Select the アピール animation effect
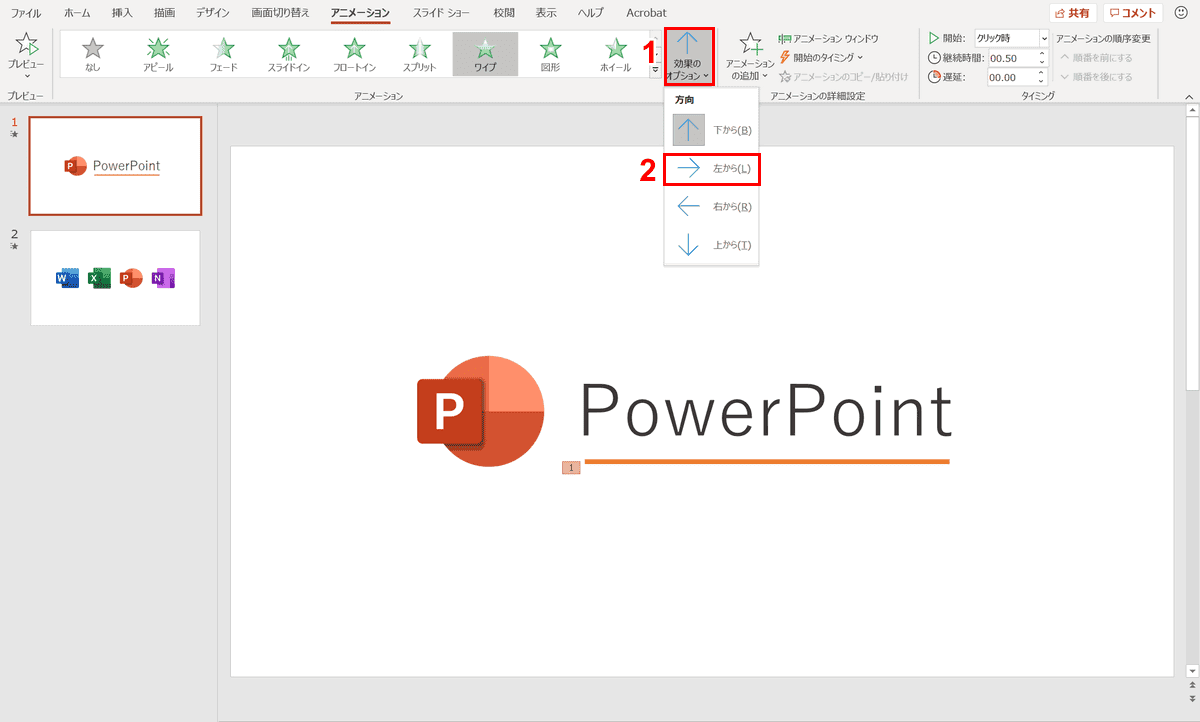This screenshot has width=1200, height=722. 158,54
